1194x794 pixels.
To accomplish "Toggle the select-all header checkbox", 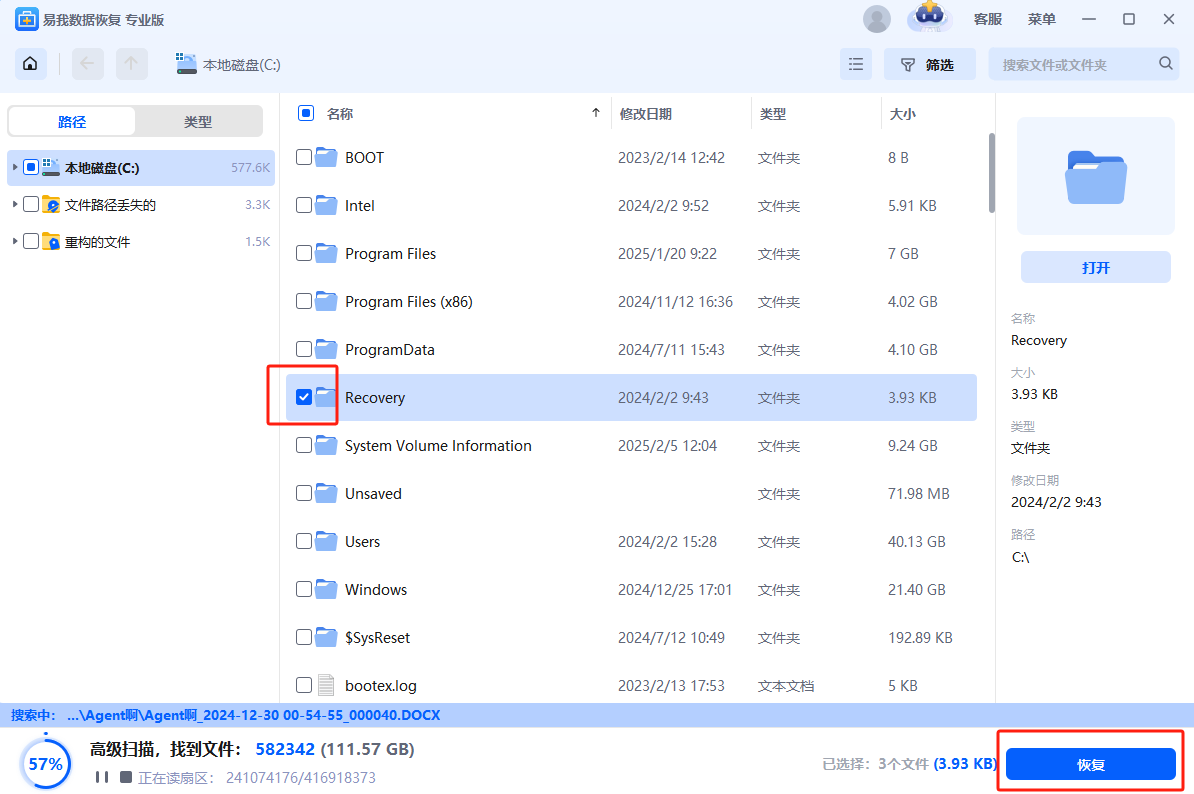I will (305, 113).
